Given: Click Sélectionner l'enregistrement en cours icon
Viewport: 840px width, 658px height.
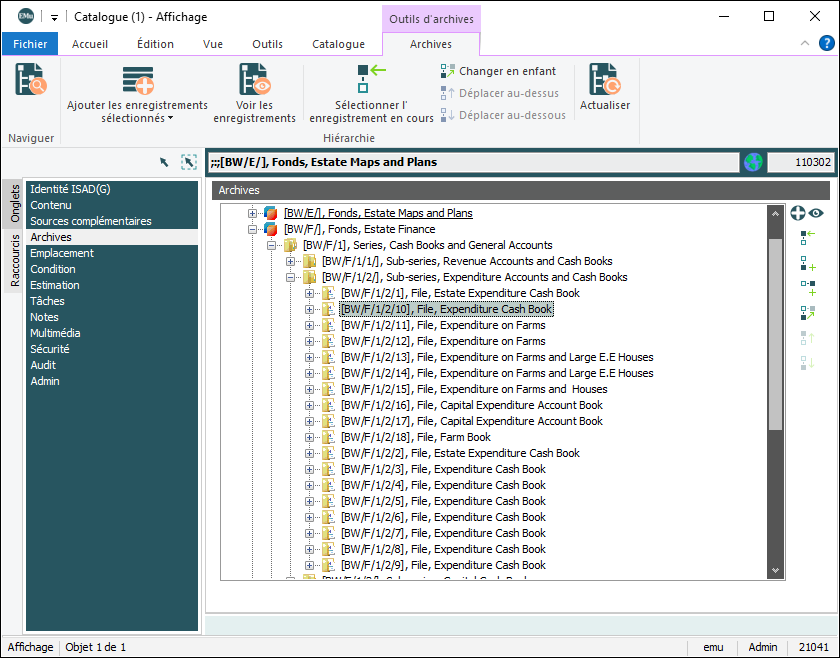Looking at the screenshot, I should (370, 80).
